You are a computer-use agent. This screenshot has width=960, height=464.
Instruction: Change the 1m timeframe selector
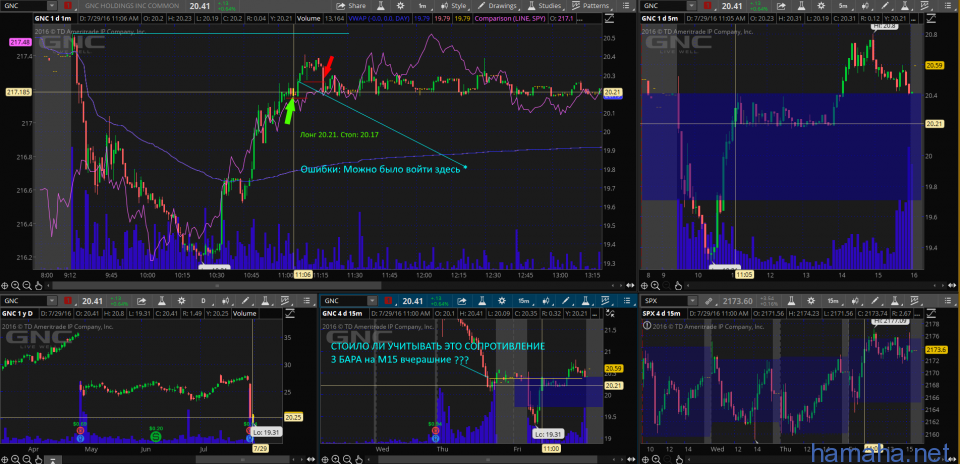tap(423, 6)
